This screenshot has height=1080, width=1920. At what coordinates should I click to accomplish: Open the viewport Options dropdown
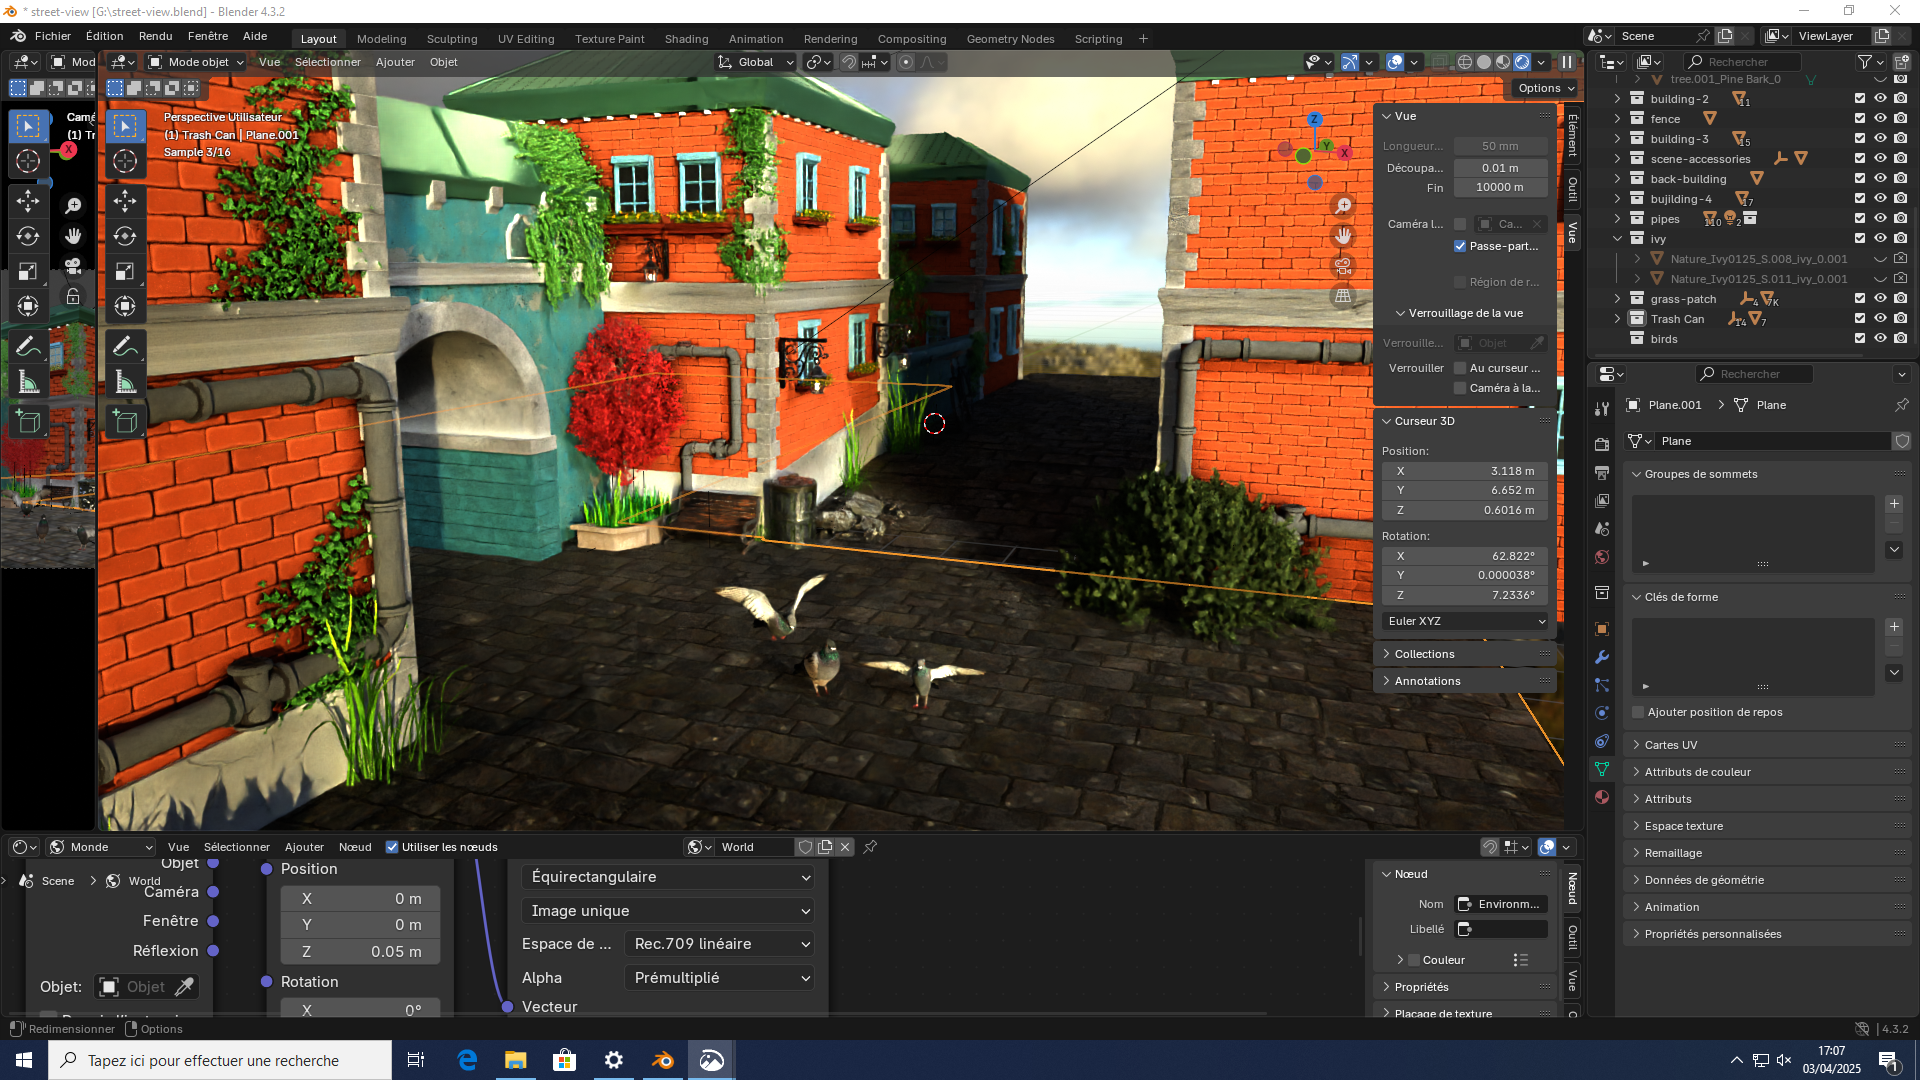point(1545,88)
